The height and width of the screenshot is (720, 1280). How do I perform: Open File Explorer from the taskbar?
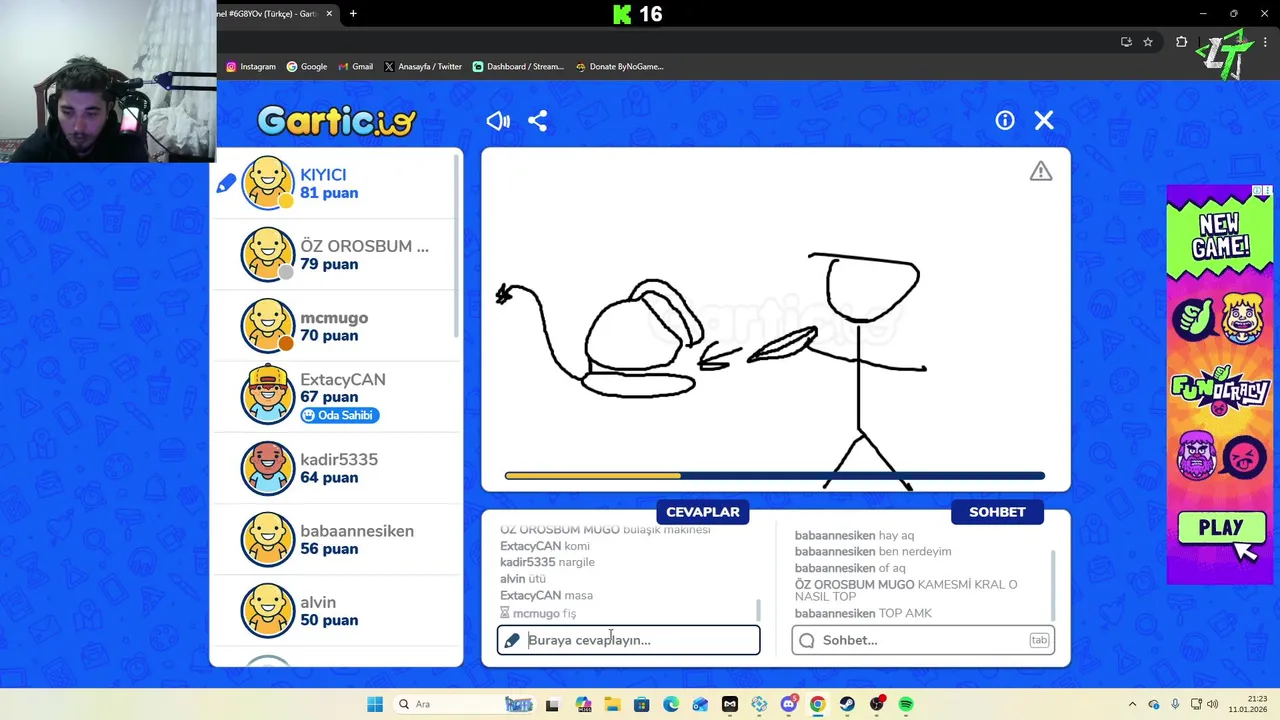point(612,704)
